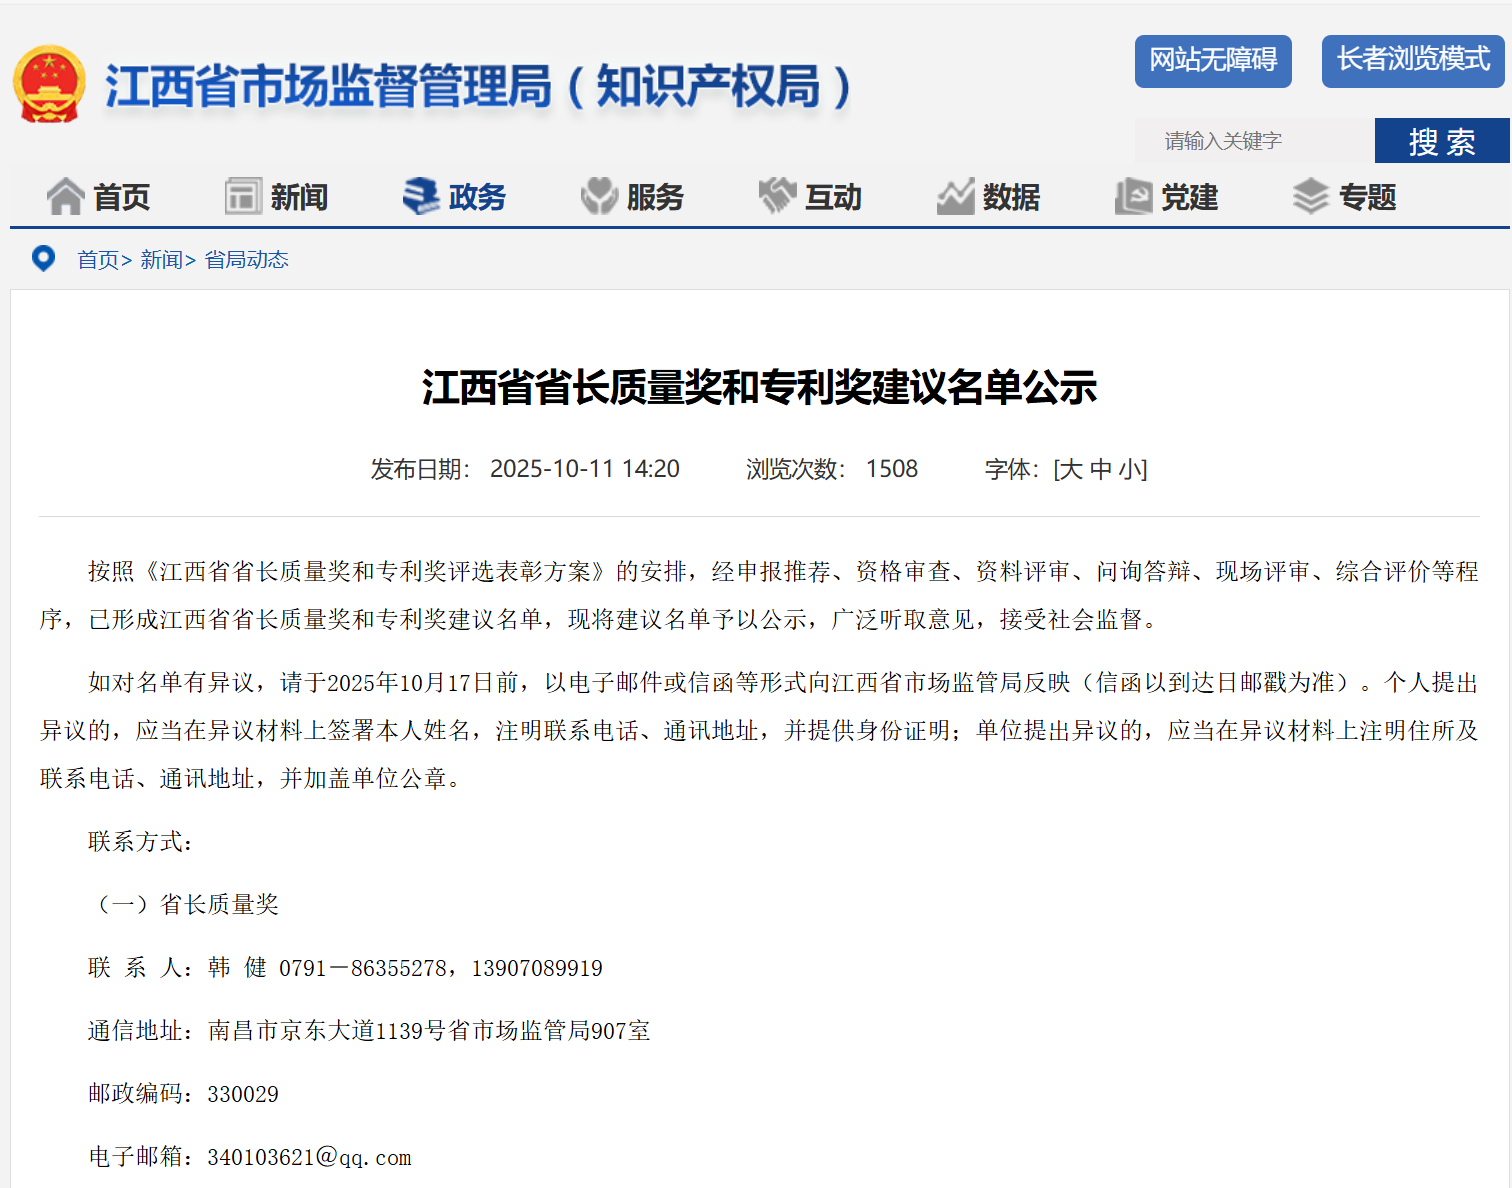Viewport: 1512px width, 1188px height.
Task: Click the chart icon beside 数据
Action: (955, 197)
